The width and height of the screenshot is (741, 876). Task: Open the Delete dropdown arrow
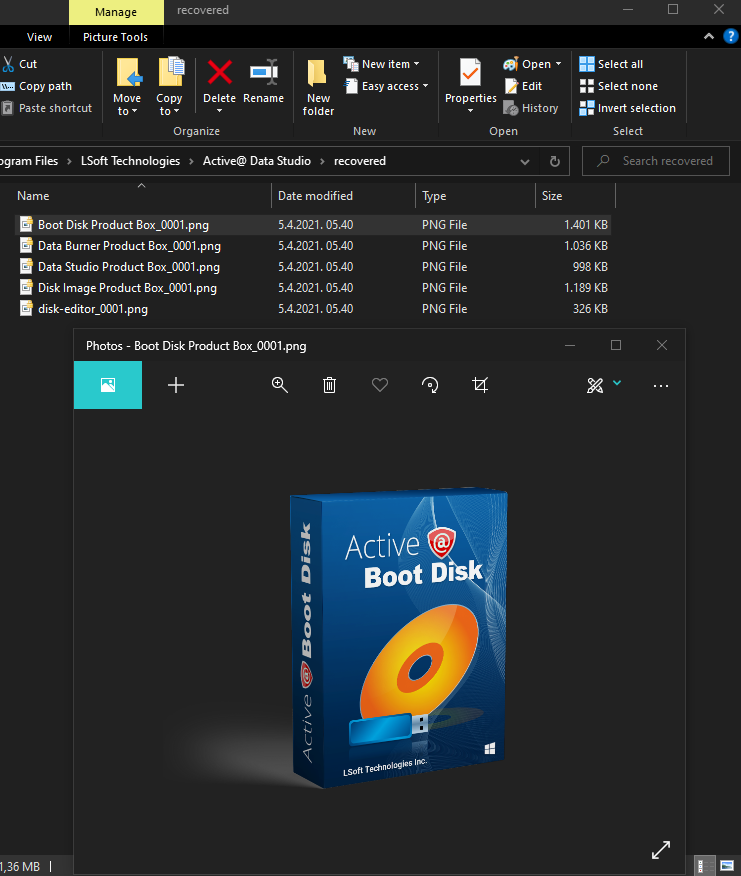220,111
